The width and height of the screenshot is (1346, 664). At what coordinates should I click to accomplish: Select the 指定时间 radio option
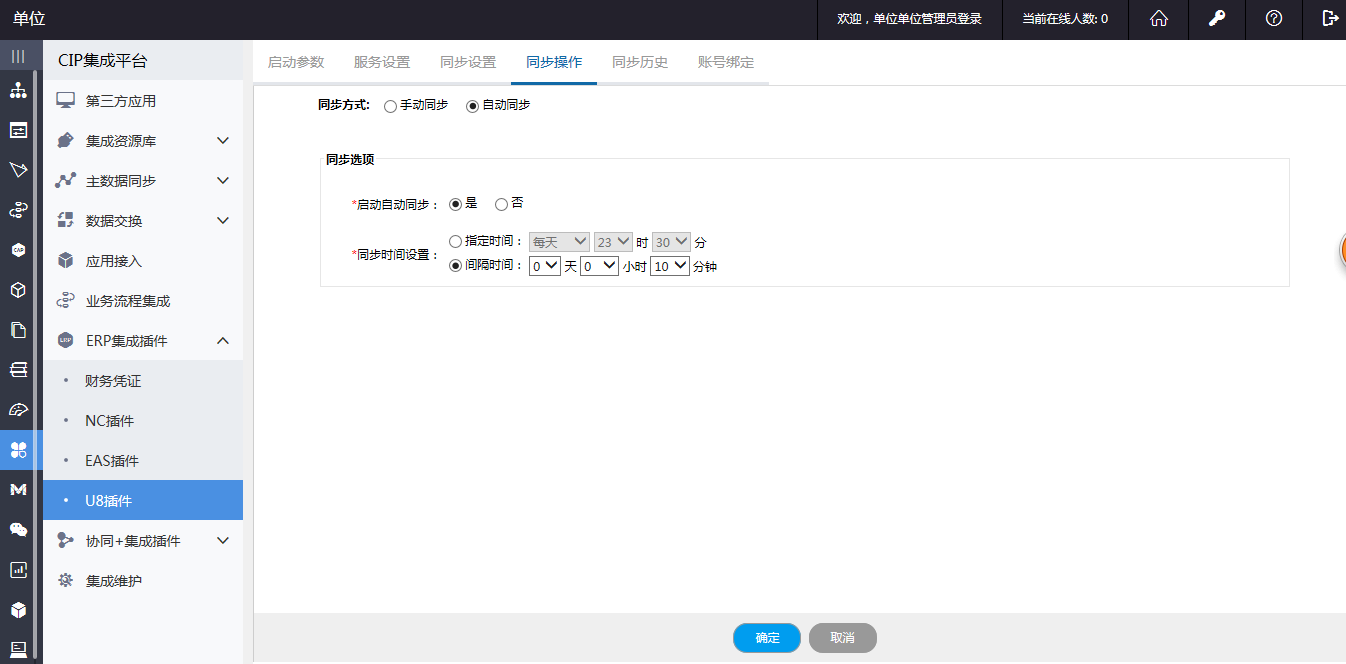pyautogui.click(x=456, y=241)
